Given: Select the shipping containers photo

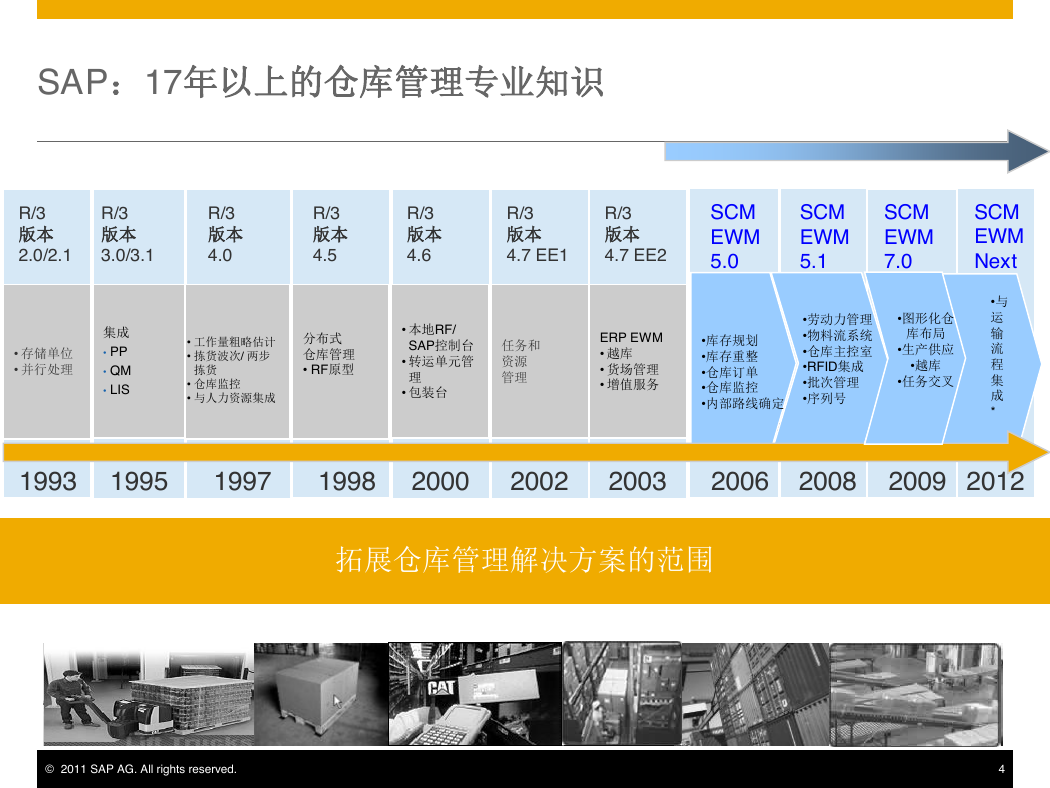Looking at the screenshot, I should pos(756,694).
